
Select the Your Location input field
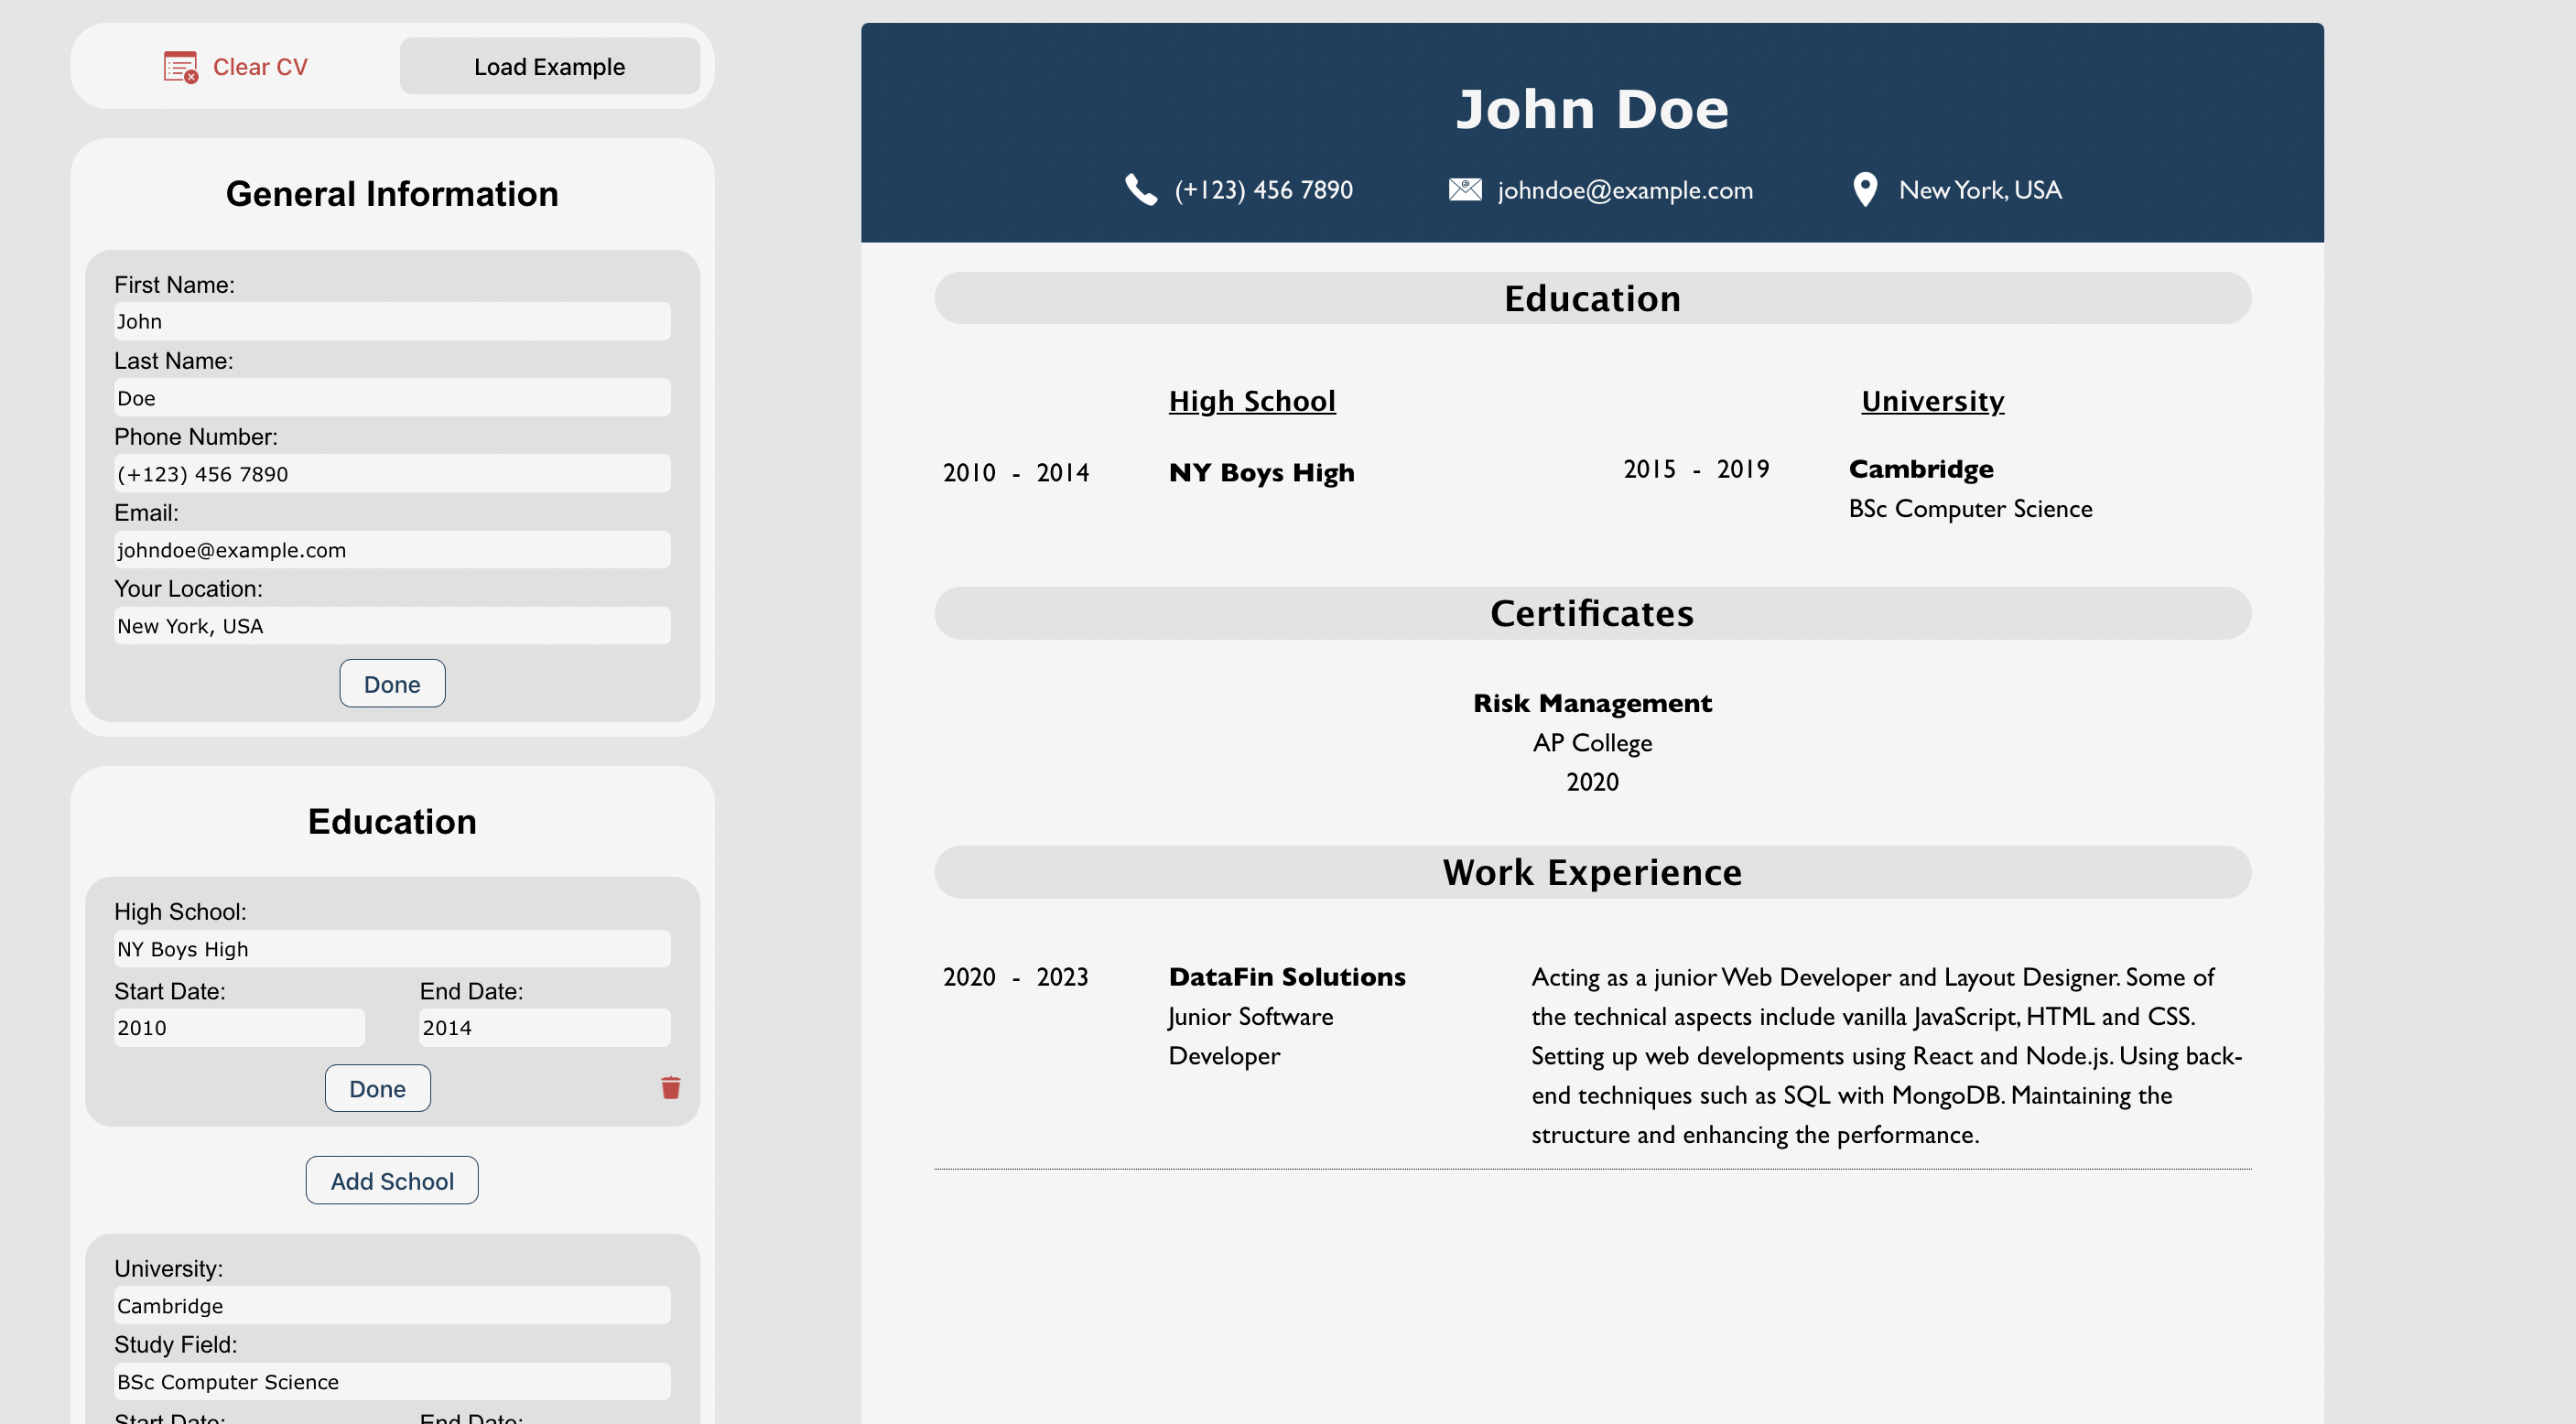click(x=391, y=625)
